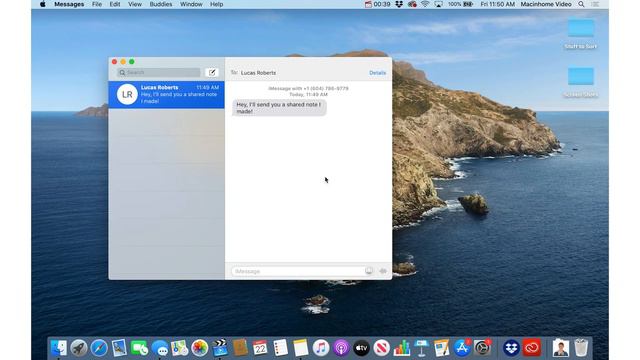
Task: Click the emoji picker icon in message field
Action: 369,271
